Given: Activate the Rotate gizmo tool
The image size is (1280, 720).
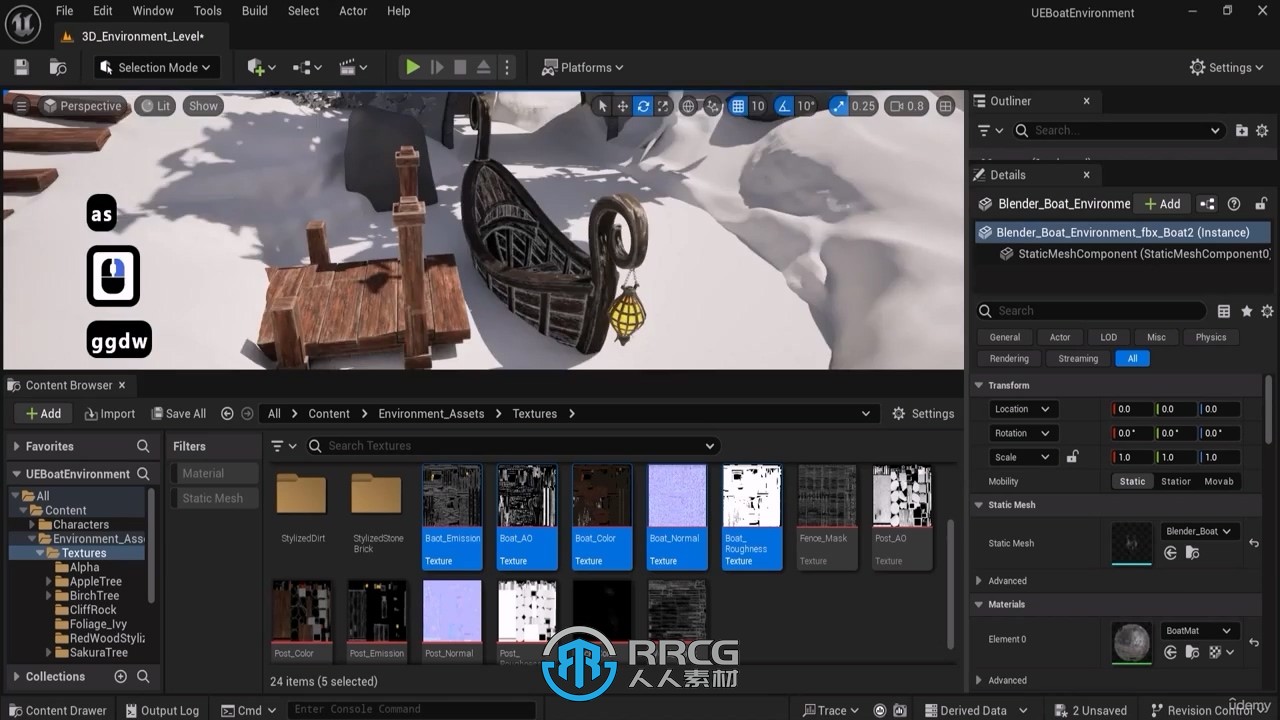Looking at the screenshot, I should click(x=643, y=106).
